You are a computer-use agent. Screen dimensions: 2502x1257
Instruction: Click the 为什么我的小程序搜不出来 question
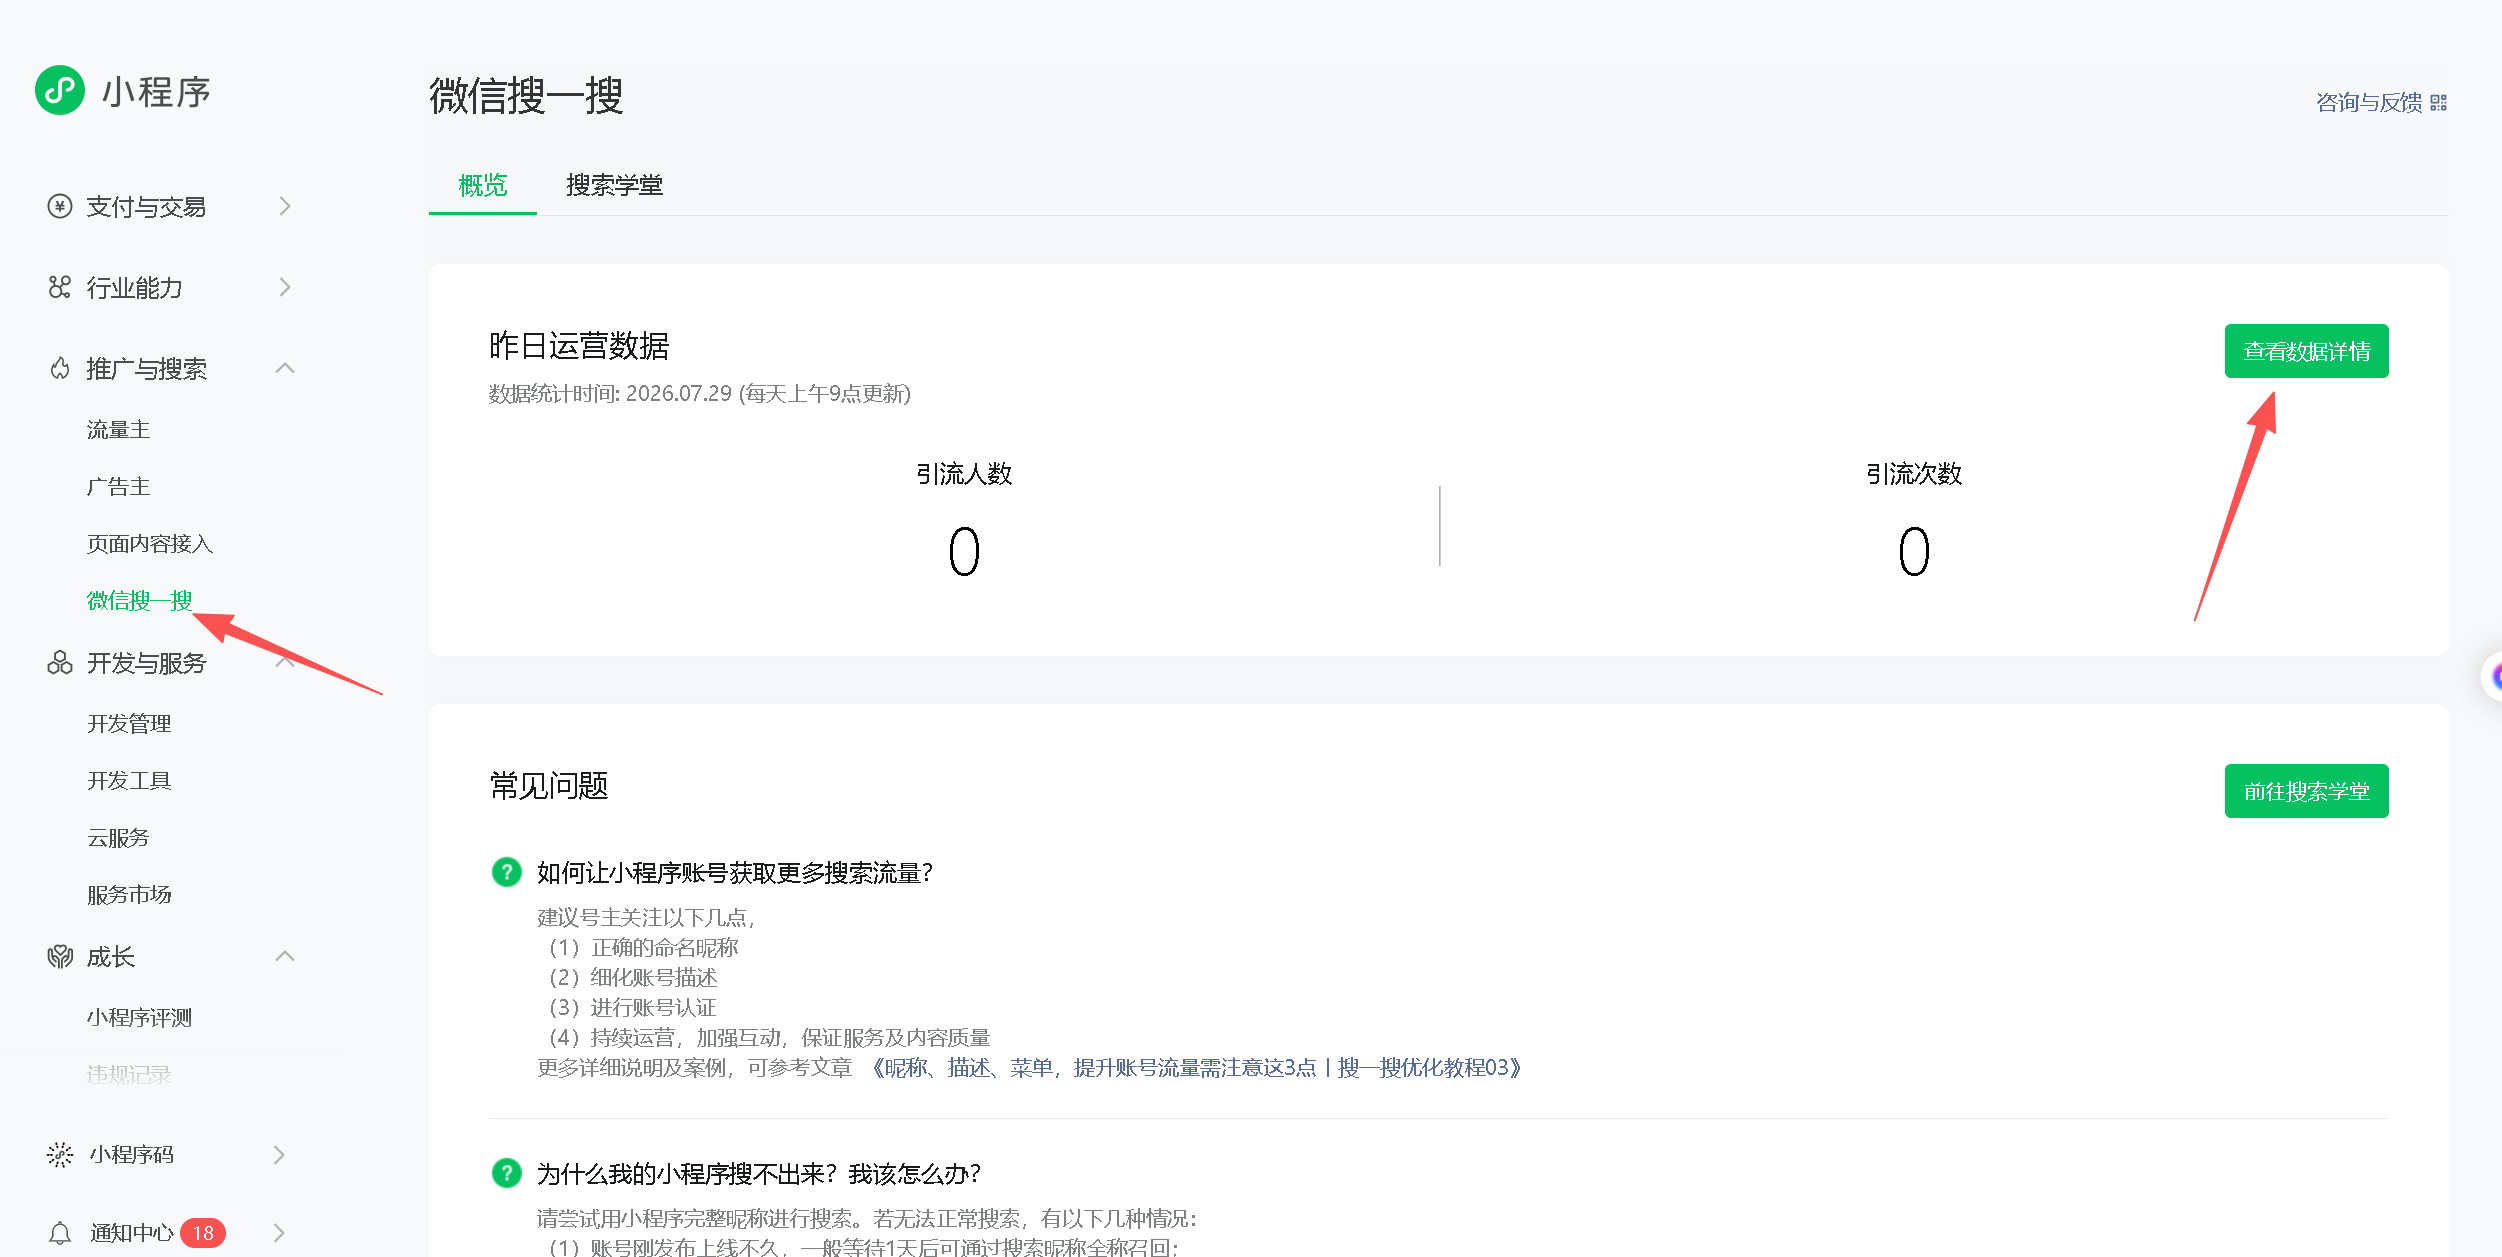[759, 1173]
